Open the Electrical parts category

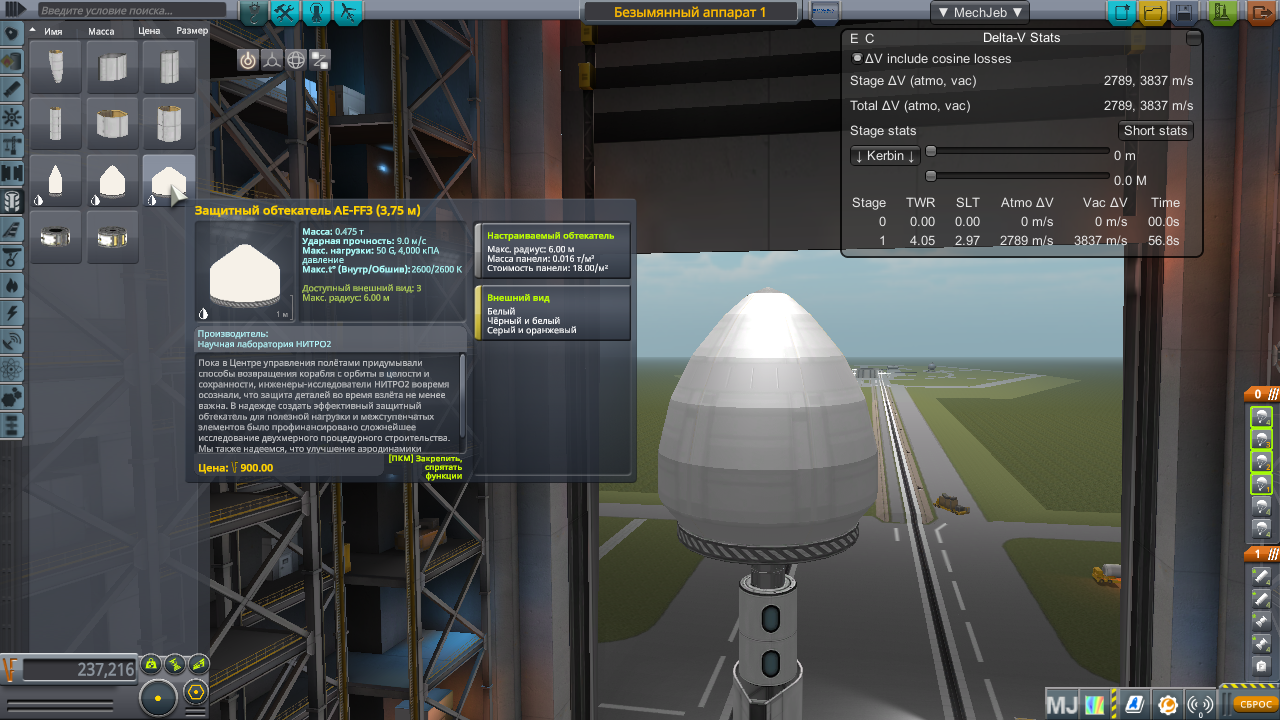11,313
